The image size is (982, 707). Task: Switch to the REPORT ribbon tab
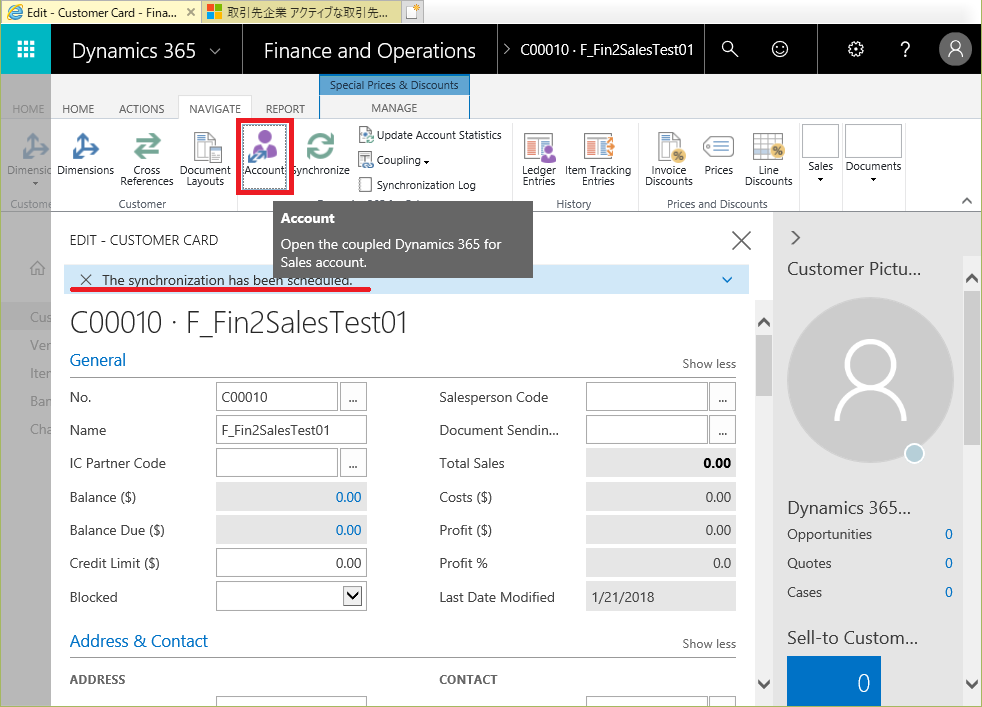(x=285, y=109)
